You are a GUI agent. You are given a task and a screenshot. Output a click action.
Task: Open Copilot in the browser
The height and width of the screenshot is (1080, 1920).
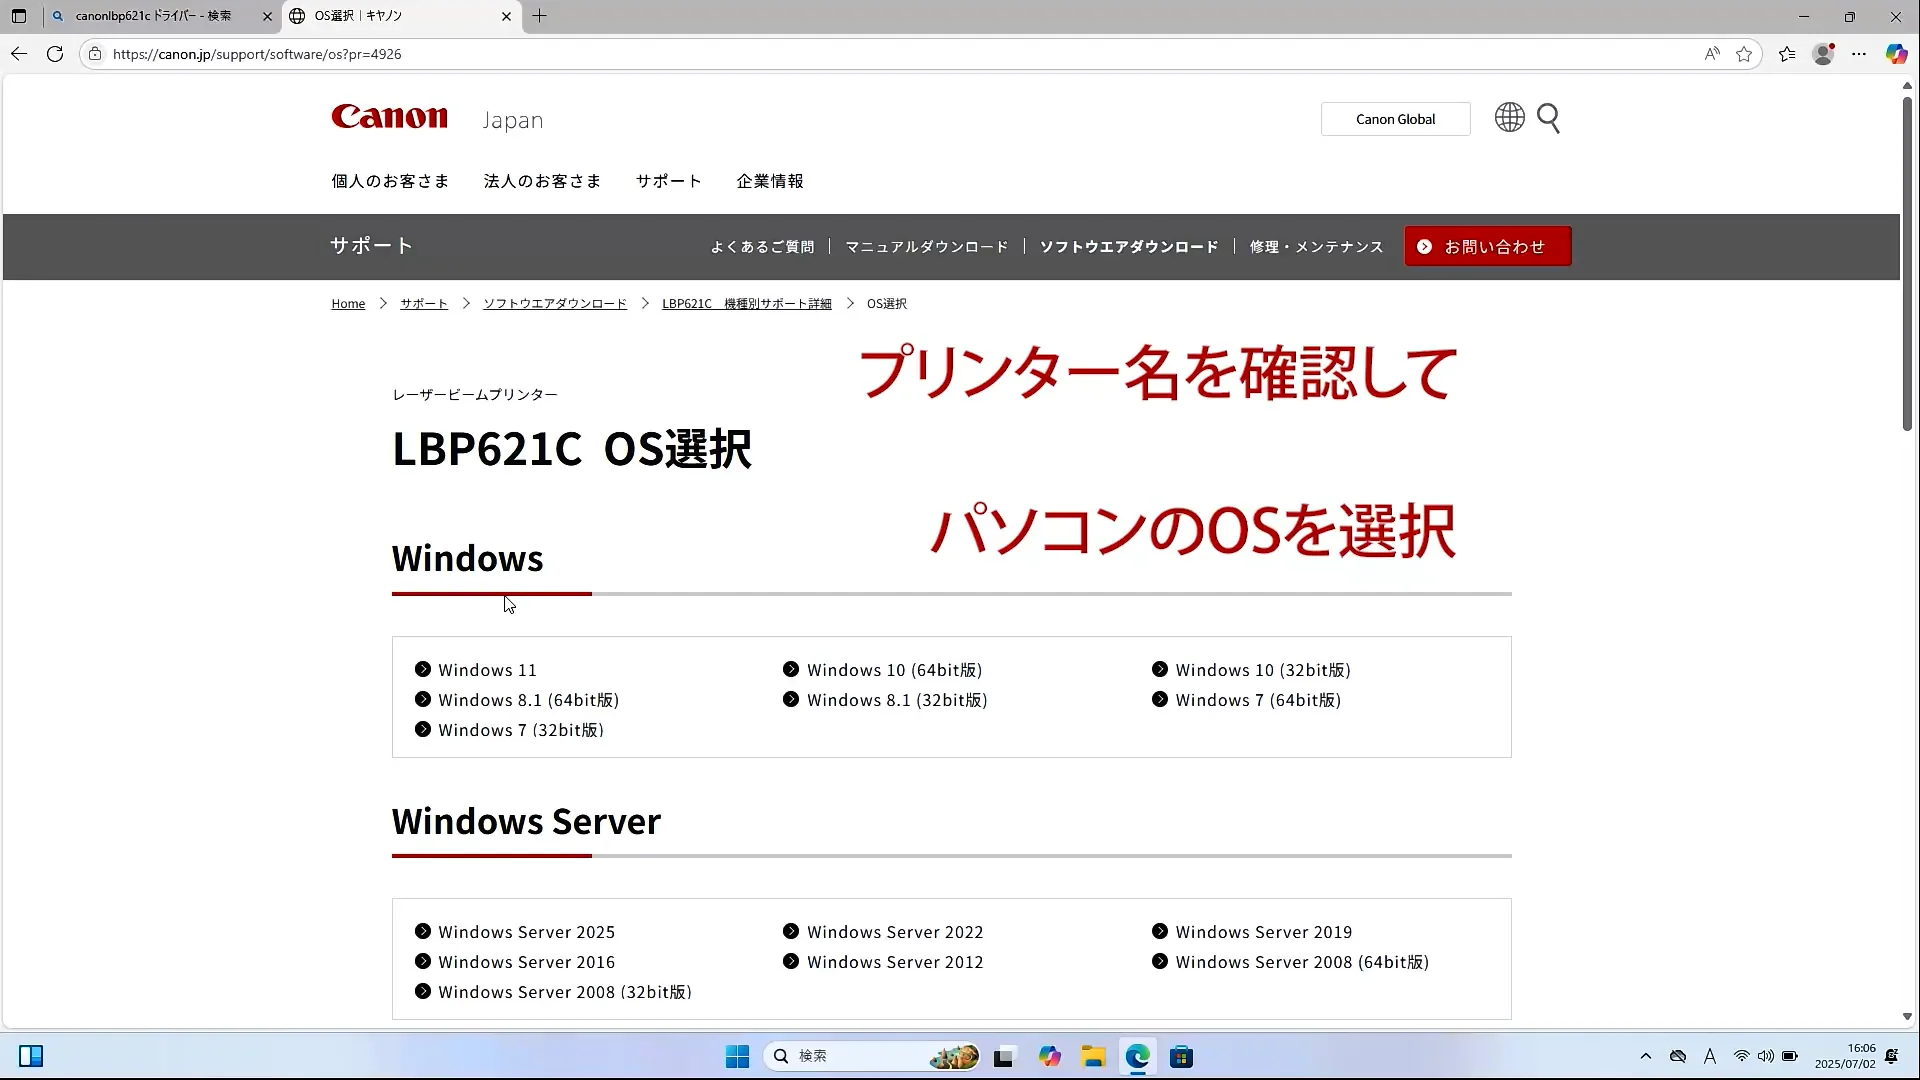coord(1896,54)
